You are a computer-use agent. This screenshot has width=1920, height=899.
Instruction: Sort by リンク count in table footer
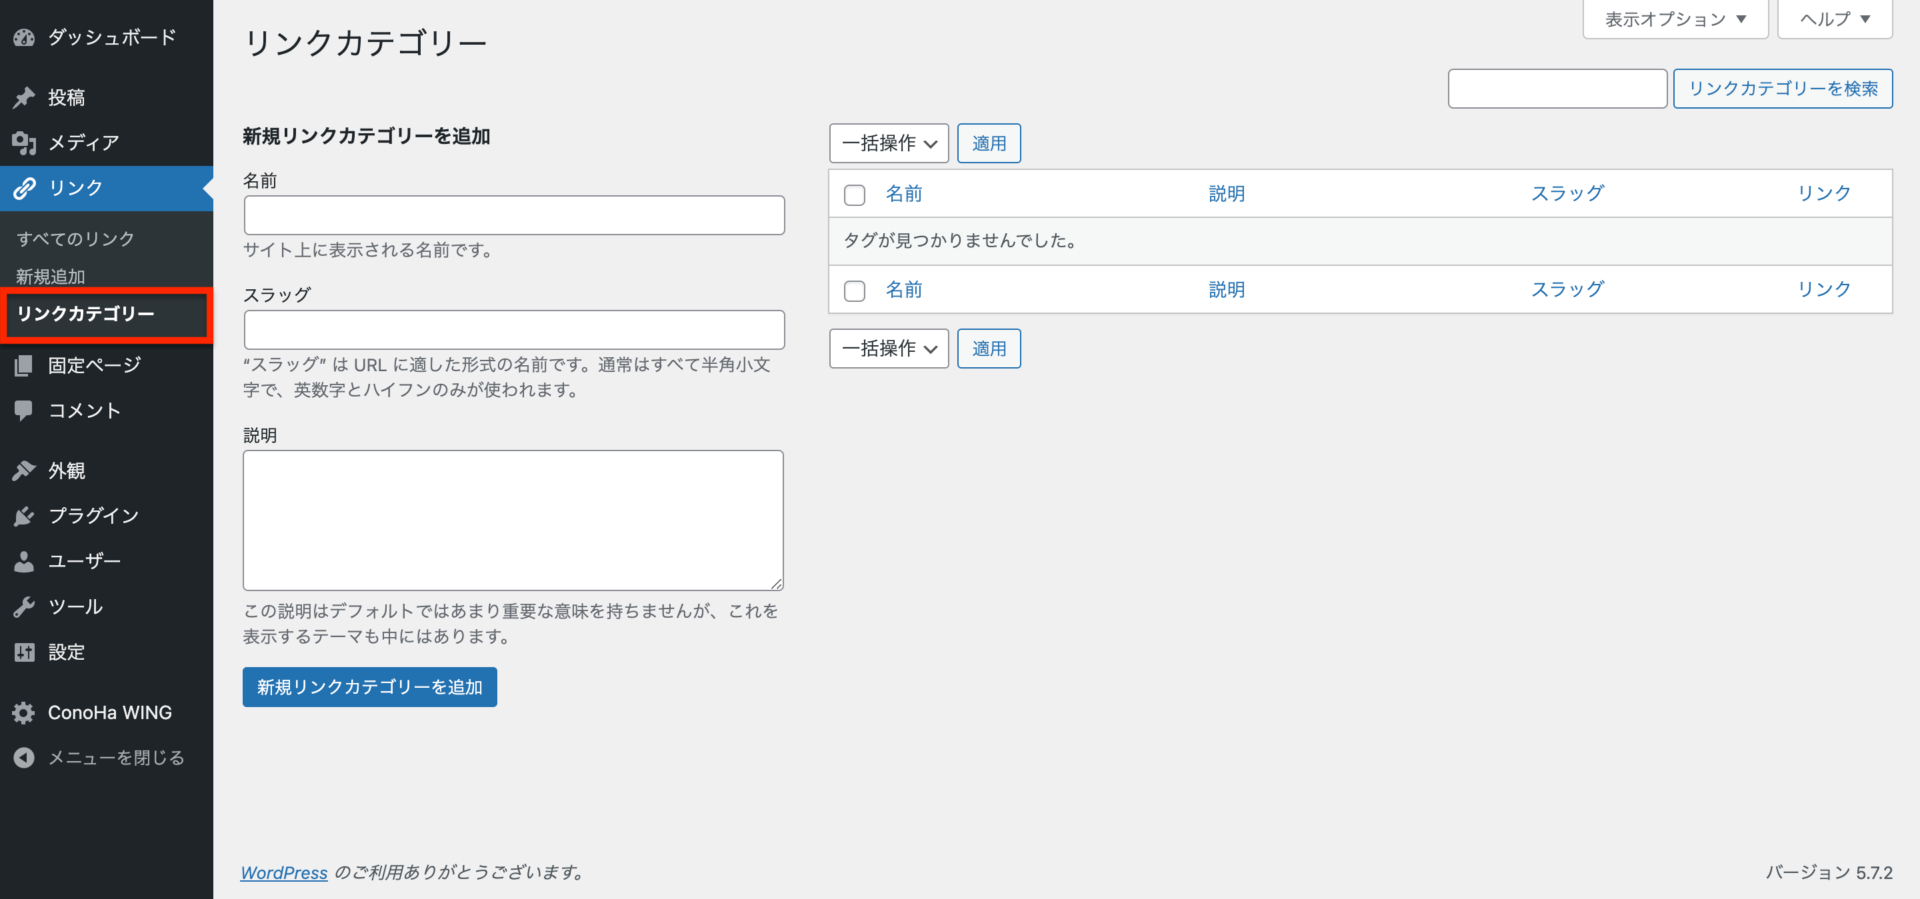pyautogui.click(x=1824, y=290)
